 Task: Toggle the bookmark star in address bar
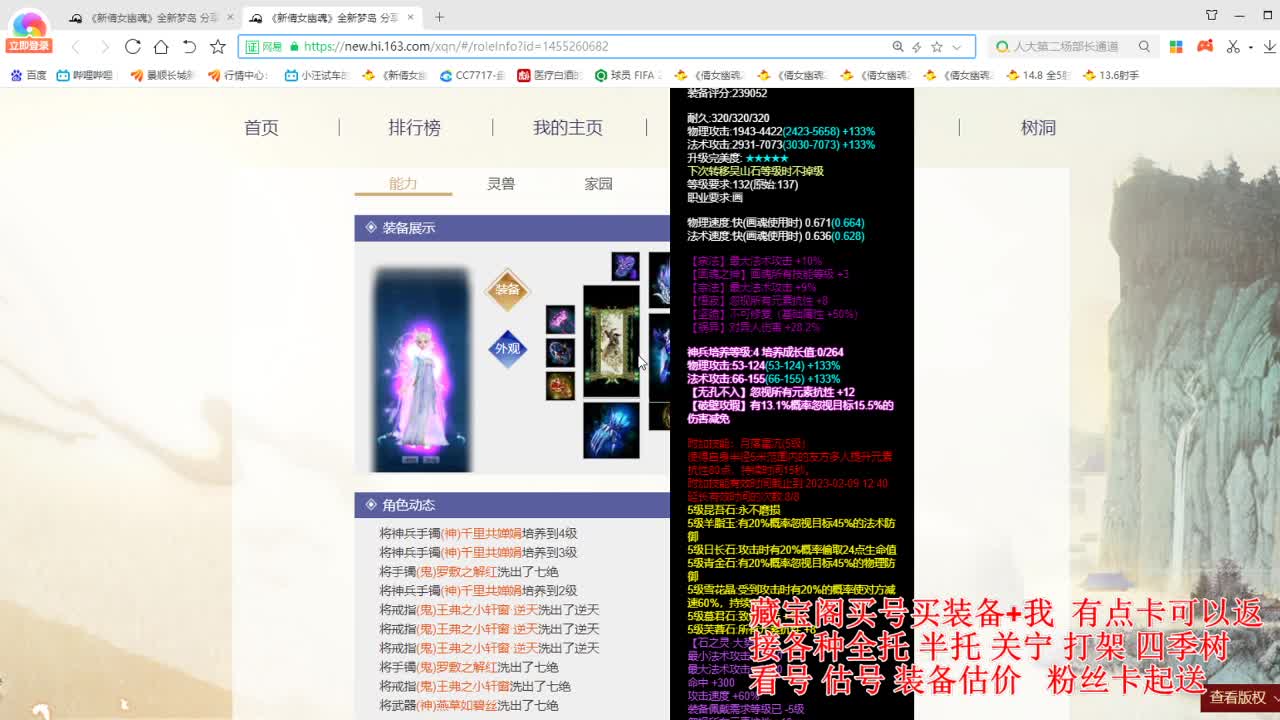pyautogui.click(x=938, y=47)
